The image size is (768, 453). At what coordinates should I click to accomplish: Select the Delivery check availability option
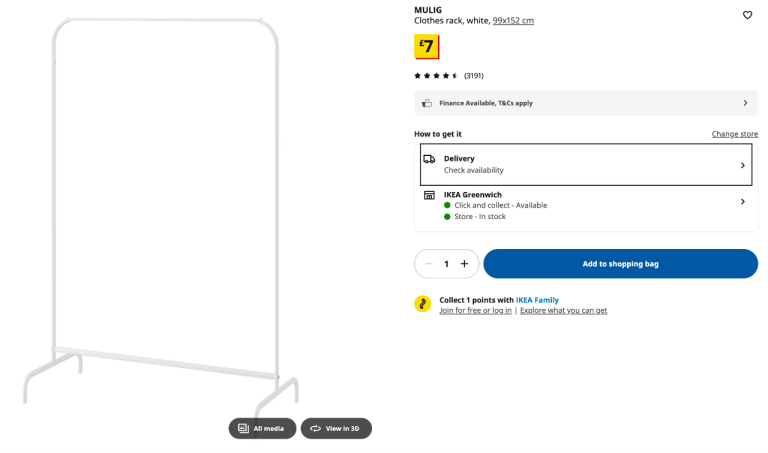[x=586, y=165]
